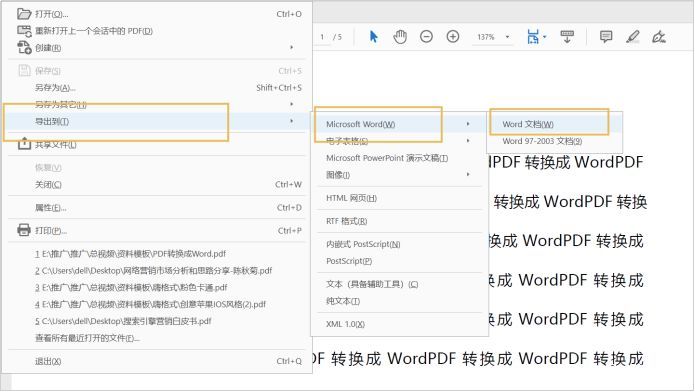This screenshot has height=392, width=695.
Task: Click the share file icon
Action: click(x=24, y=144)
